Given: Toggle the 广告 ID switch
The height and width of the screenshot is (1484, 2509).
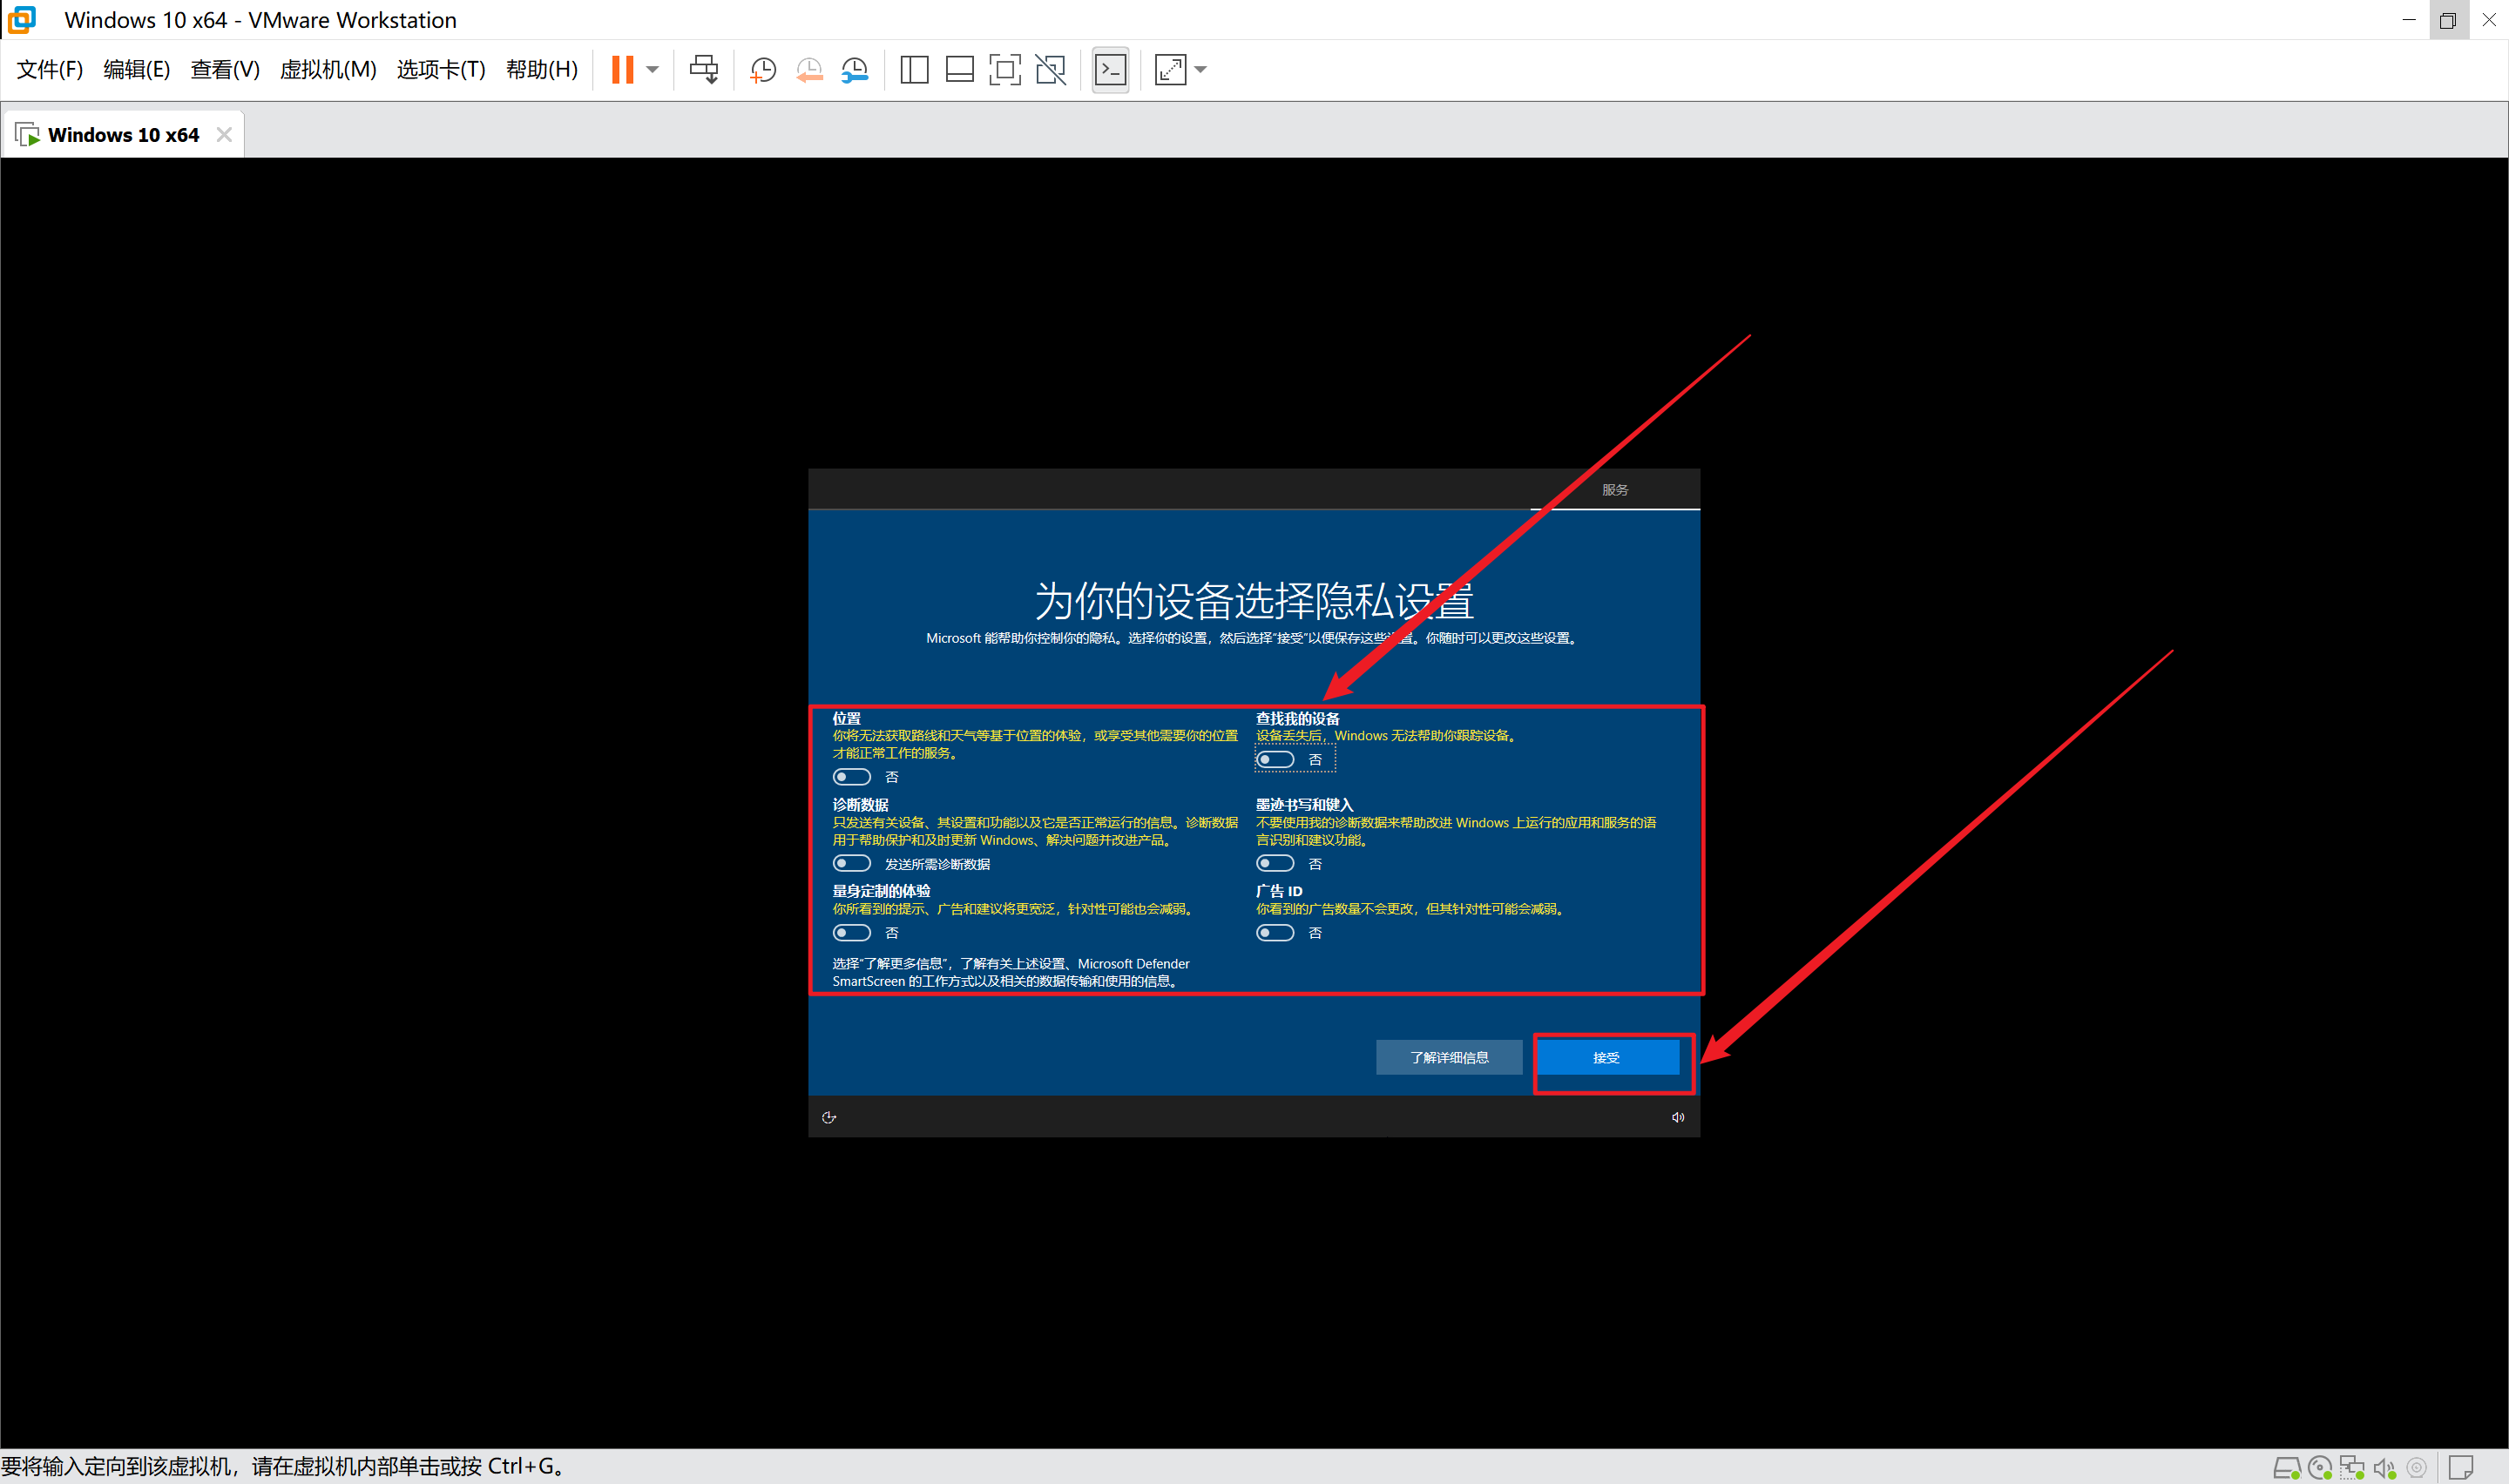Looking at the screenshot, I should 1275,933.
